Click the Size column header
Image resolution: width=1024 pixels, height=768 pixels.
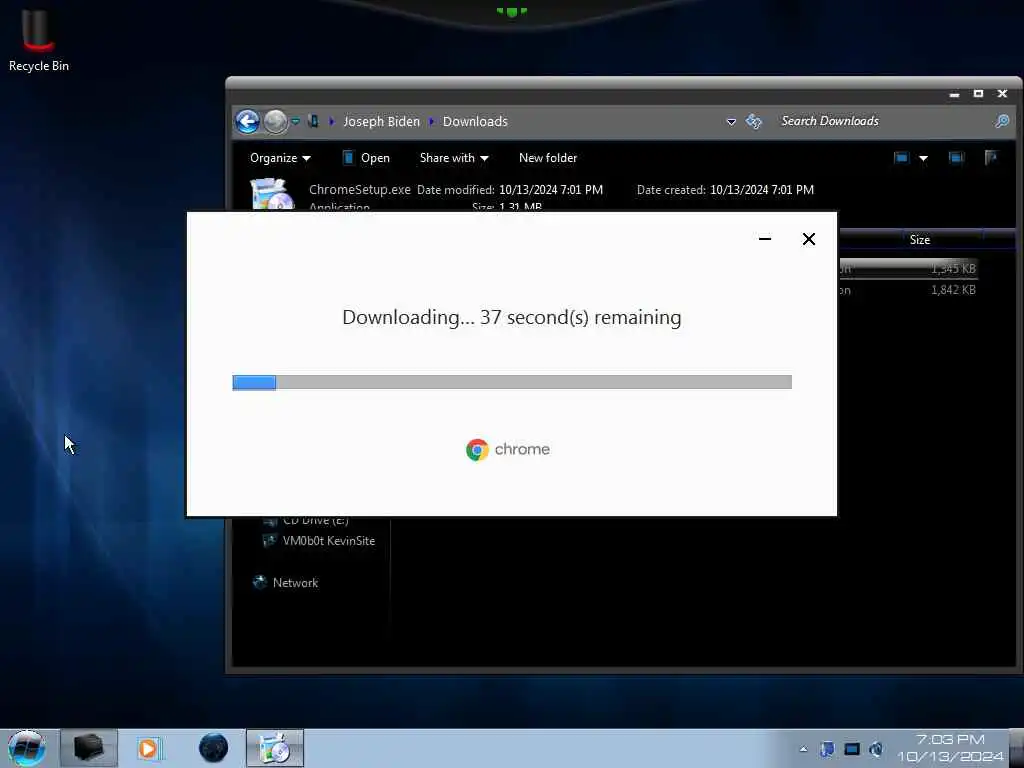(x=920, y=240)
